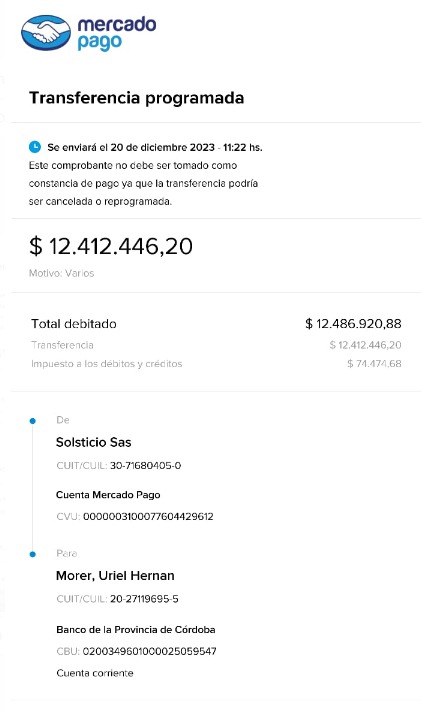Click the recipient CUIT 20-27119695-5
421x711 pixels.
click(144, 599)
